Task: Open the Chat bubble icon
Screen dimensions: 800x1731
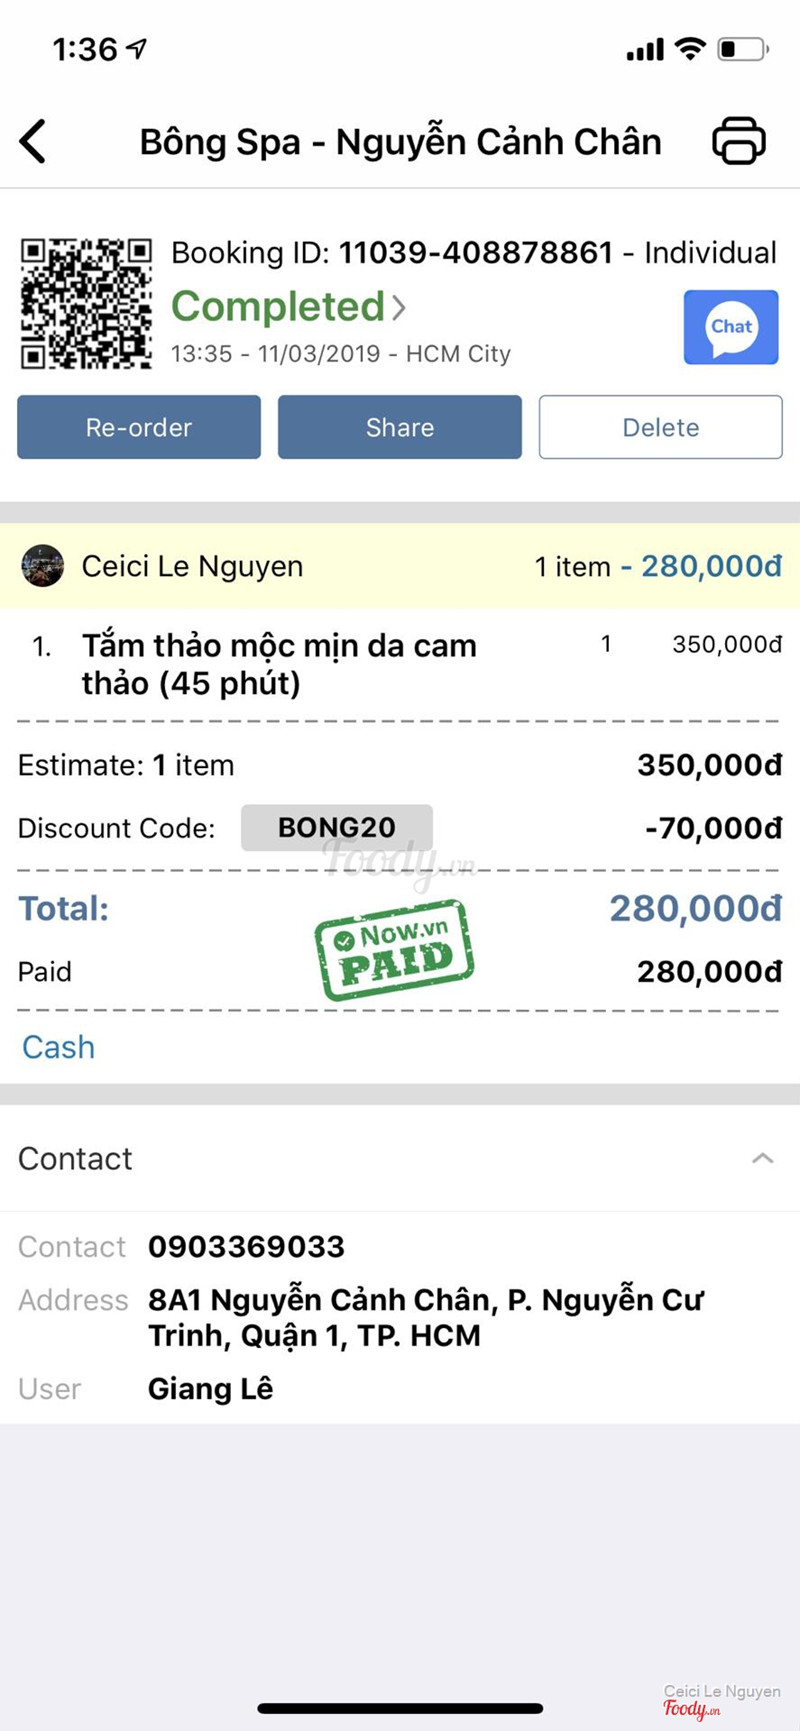Action: (731, 327)
